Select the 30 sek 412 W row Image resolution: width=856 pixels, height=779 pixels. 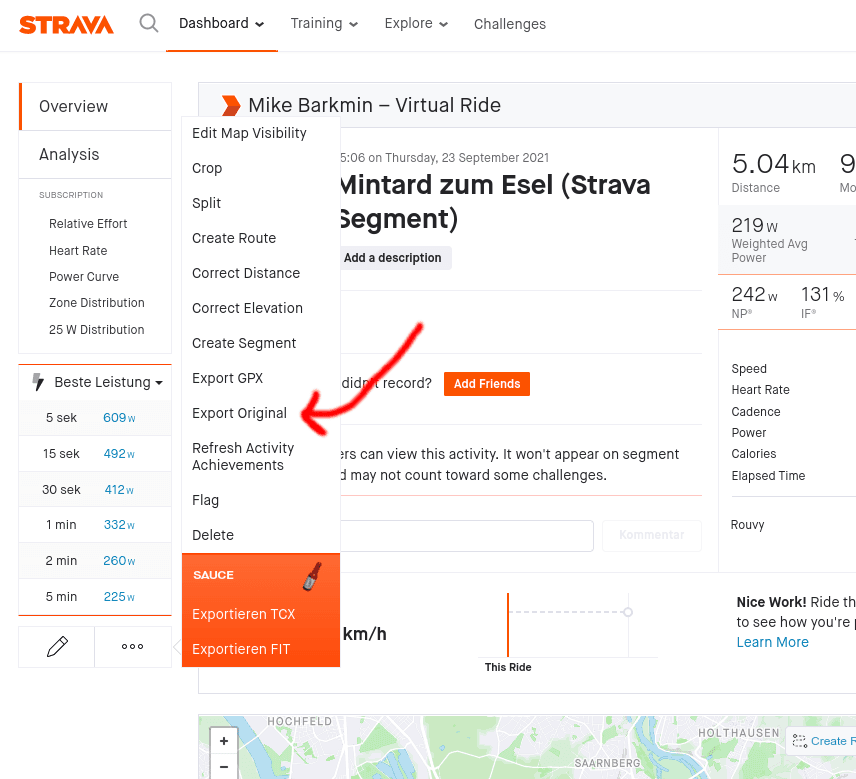point(95,490)
